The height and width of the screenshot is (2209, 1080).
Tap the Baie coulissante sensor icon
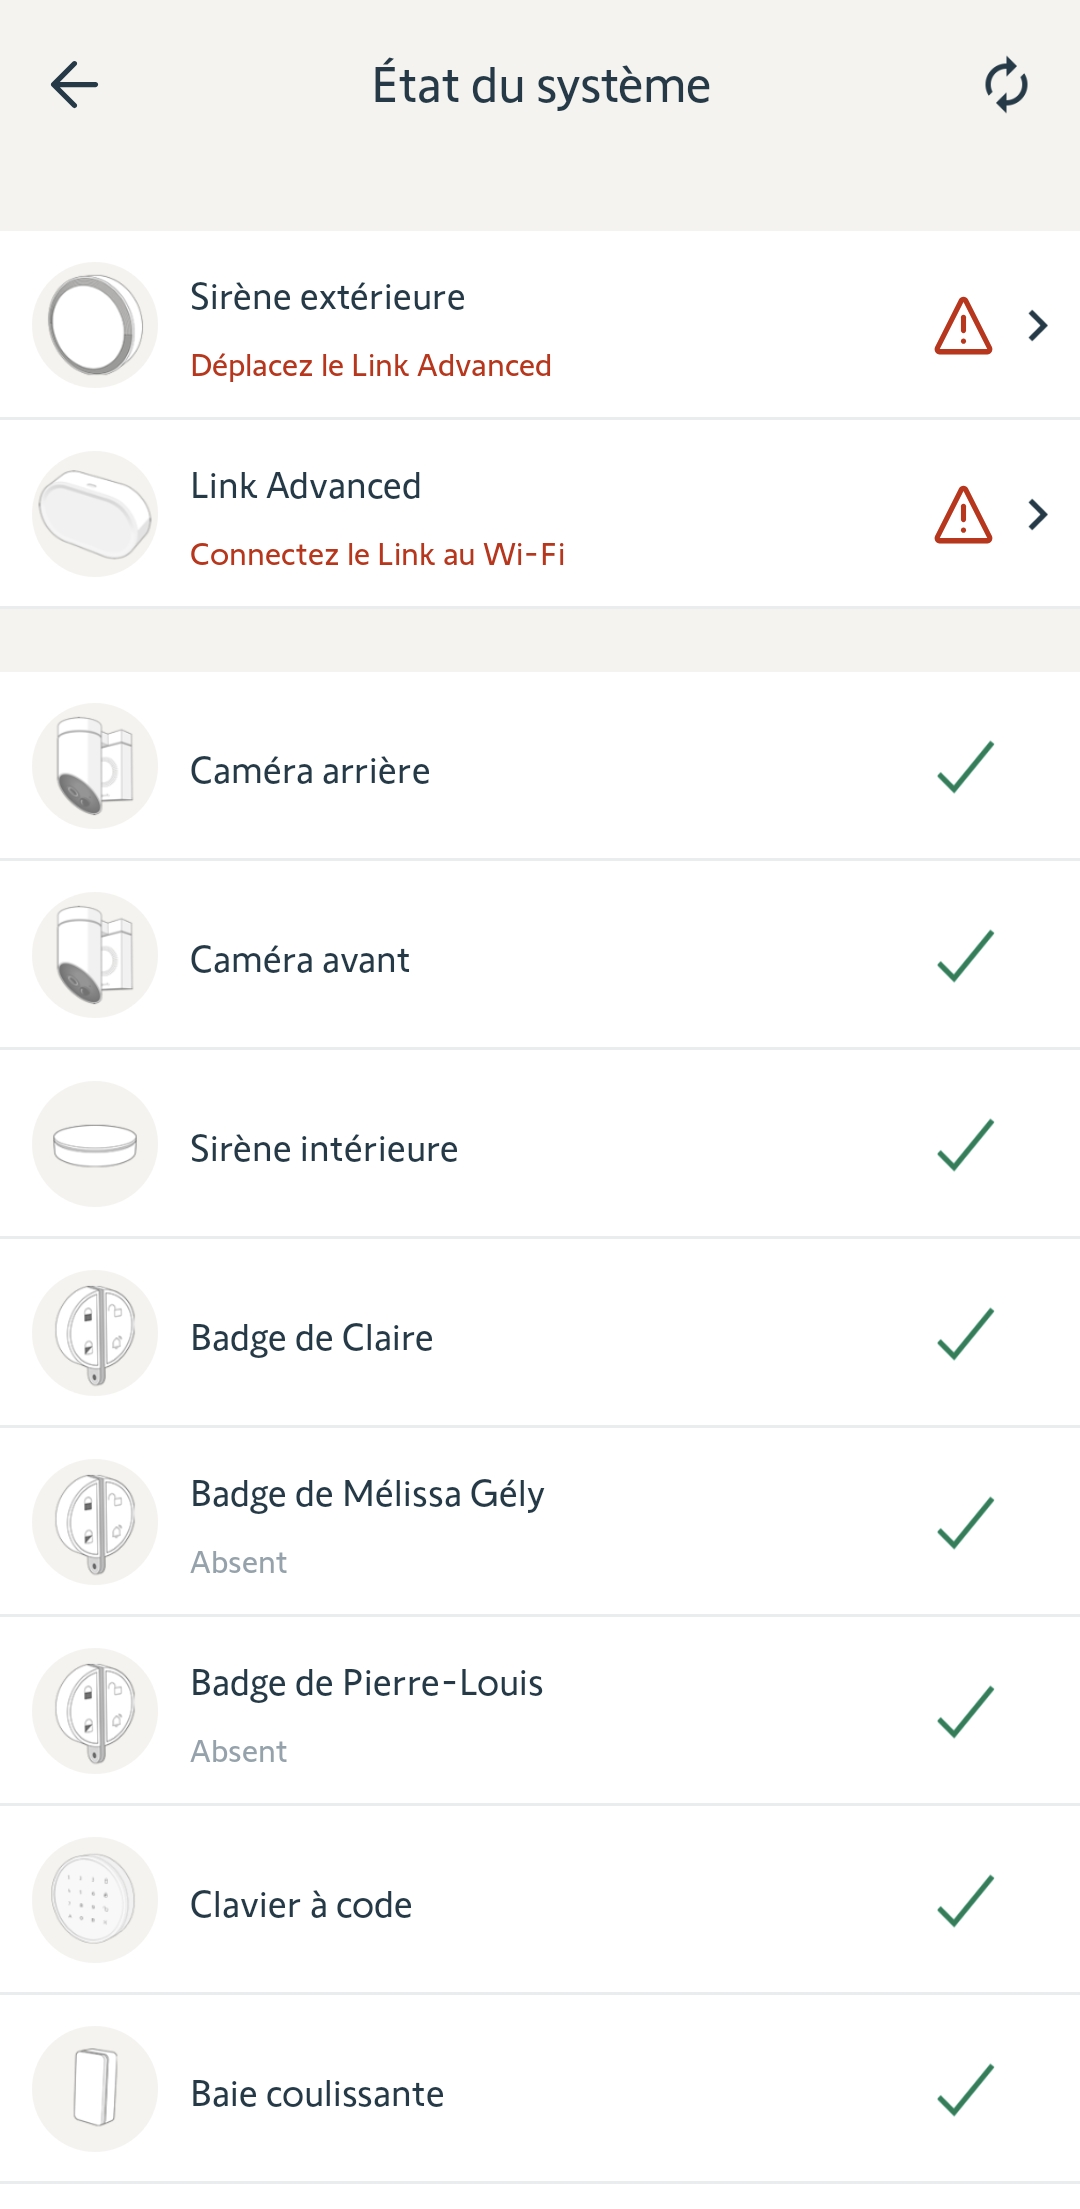pyautogui.click(x=95, y=2089)
